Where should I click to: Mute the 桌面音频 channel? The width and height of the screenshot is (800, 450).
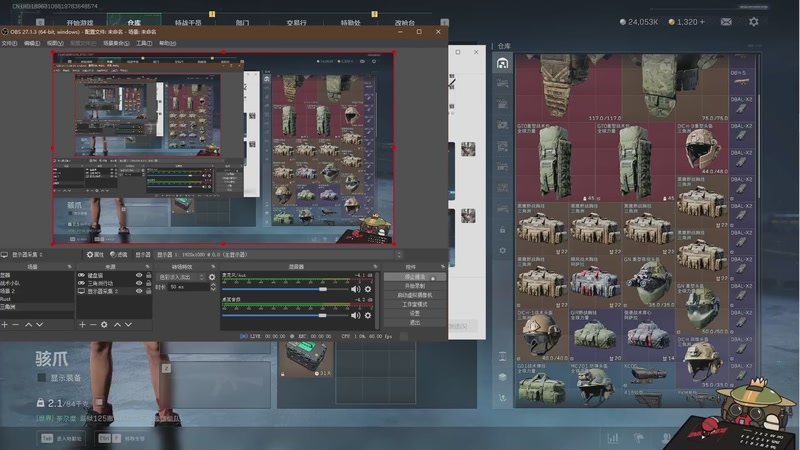point(356,315)
